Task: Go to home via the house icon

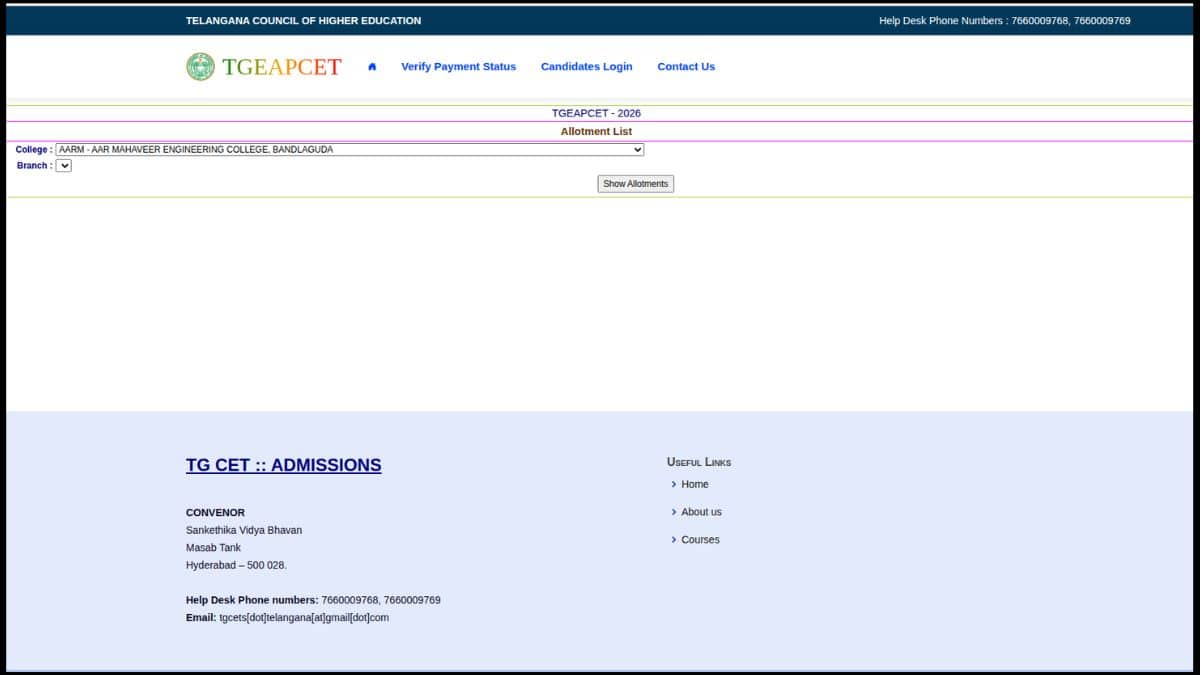Action: [x=372, y=67]
